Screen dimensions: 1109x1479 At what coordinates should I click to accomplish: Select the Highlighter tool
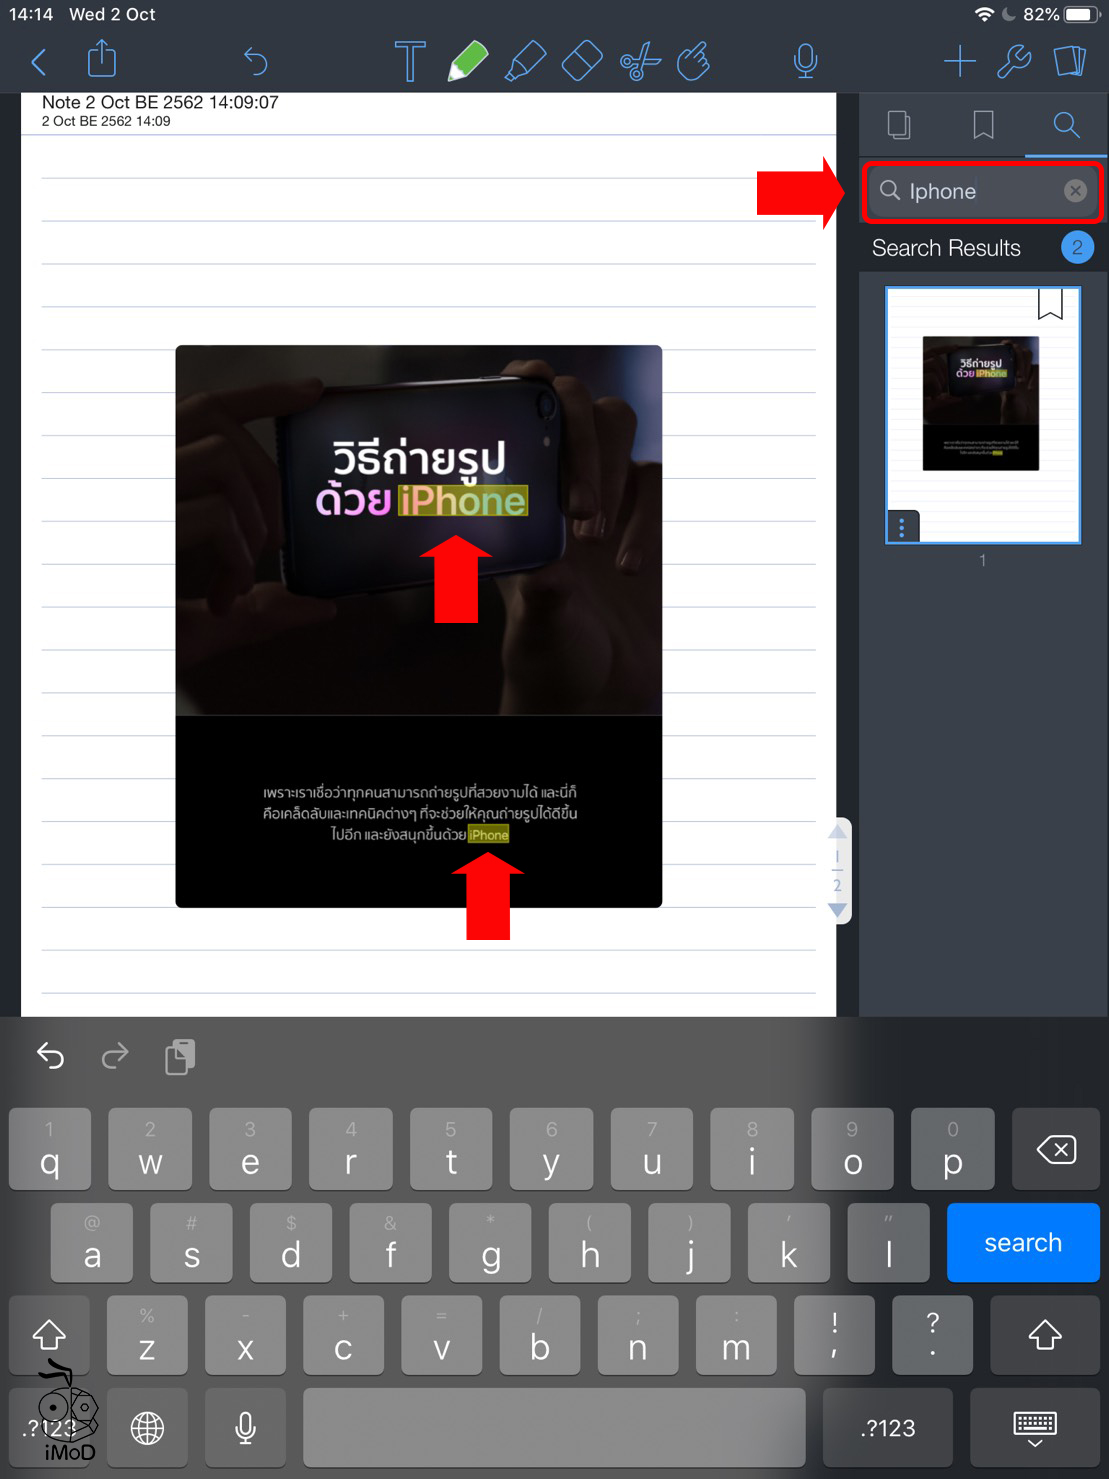coord(525,61)
